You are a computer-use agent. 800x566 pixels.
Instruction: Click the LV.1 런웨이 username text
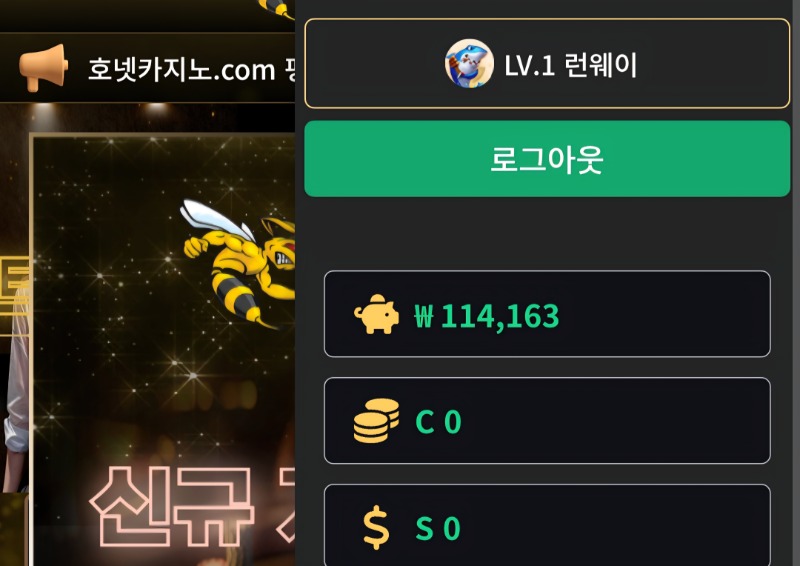pos(570,65)
